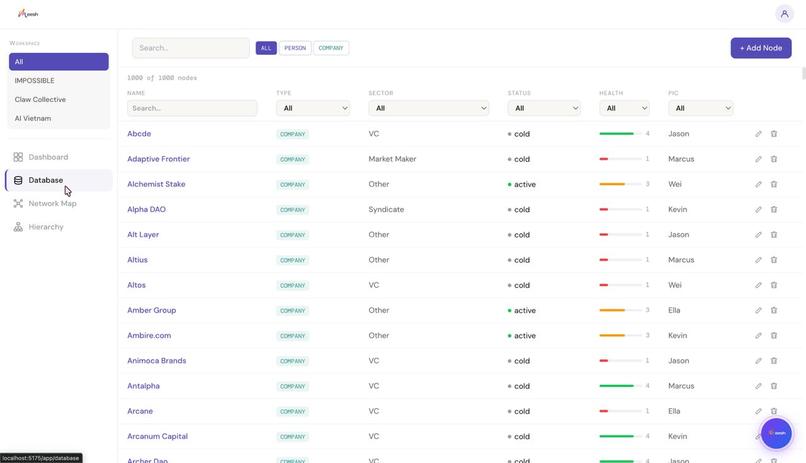Viewport: 806px width, 463px height.
Task: Select the ALL filter chip
Action: tap(266, 48)
